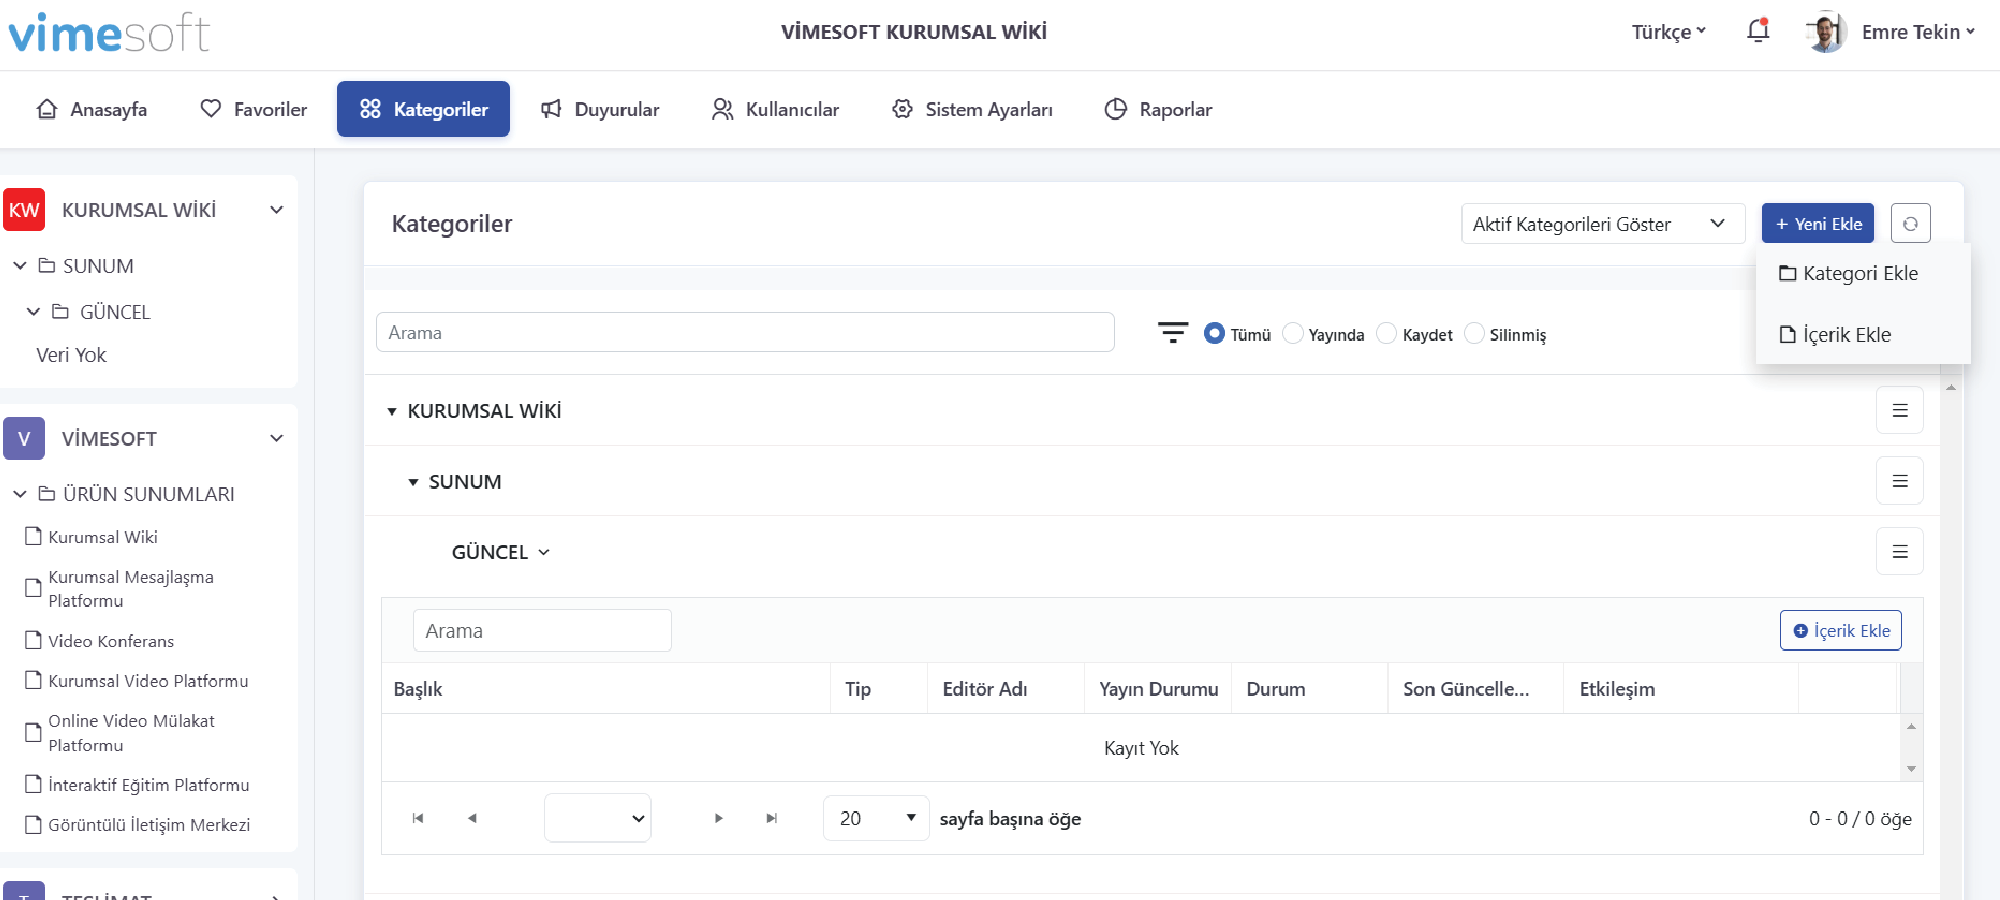
Task: Open hamburger menu for GÜNCEL row
Action: [1900, 552]
